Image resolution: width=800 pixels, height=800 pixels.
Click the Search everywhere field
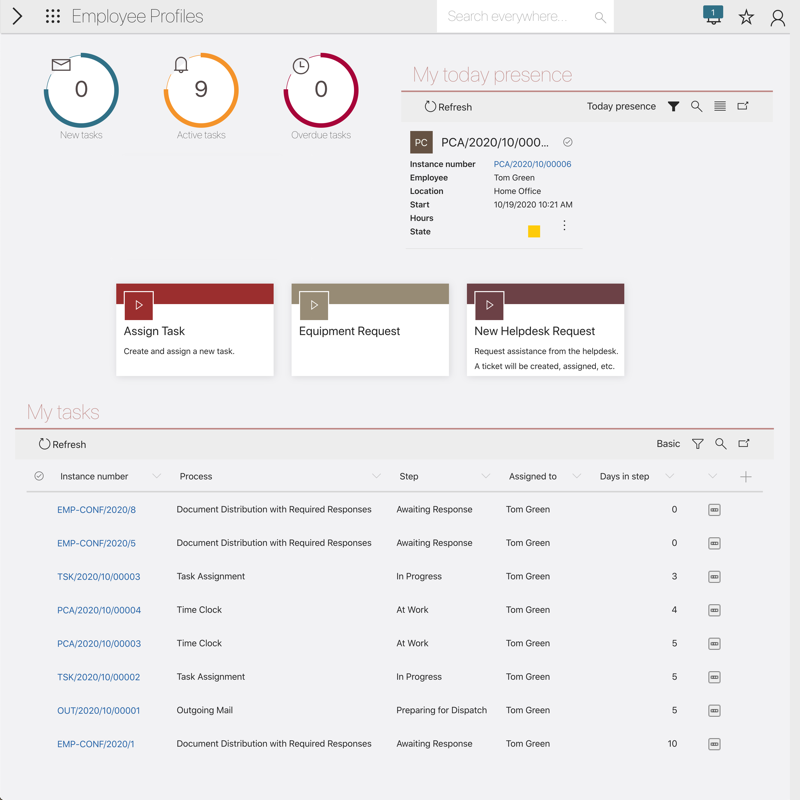click(x=515, y=17)
